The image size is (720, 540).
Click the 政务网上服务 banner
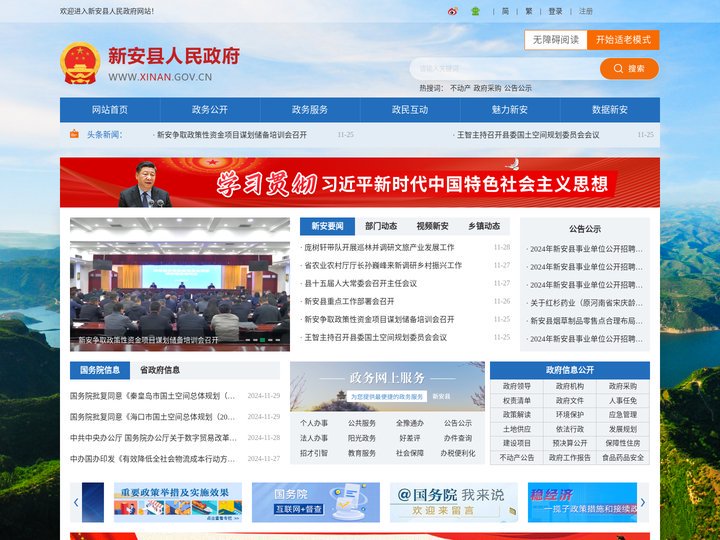387,387
